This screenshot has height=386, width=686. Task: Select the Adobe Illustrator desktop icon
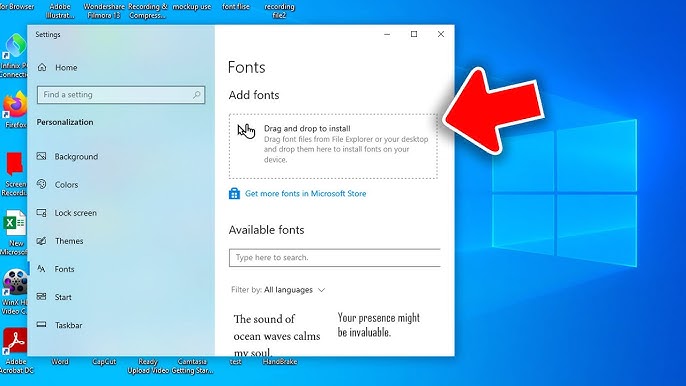point(60,11)
